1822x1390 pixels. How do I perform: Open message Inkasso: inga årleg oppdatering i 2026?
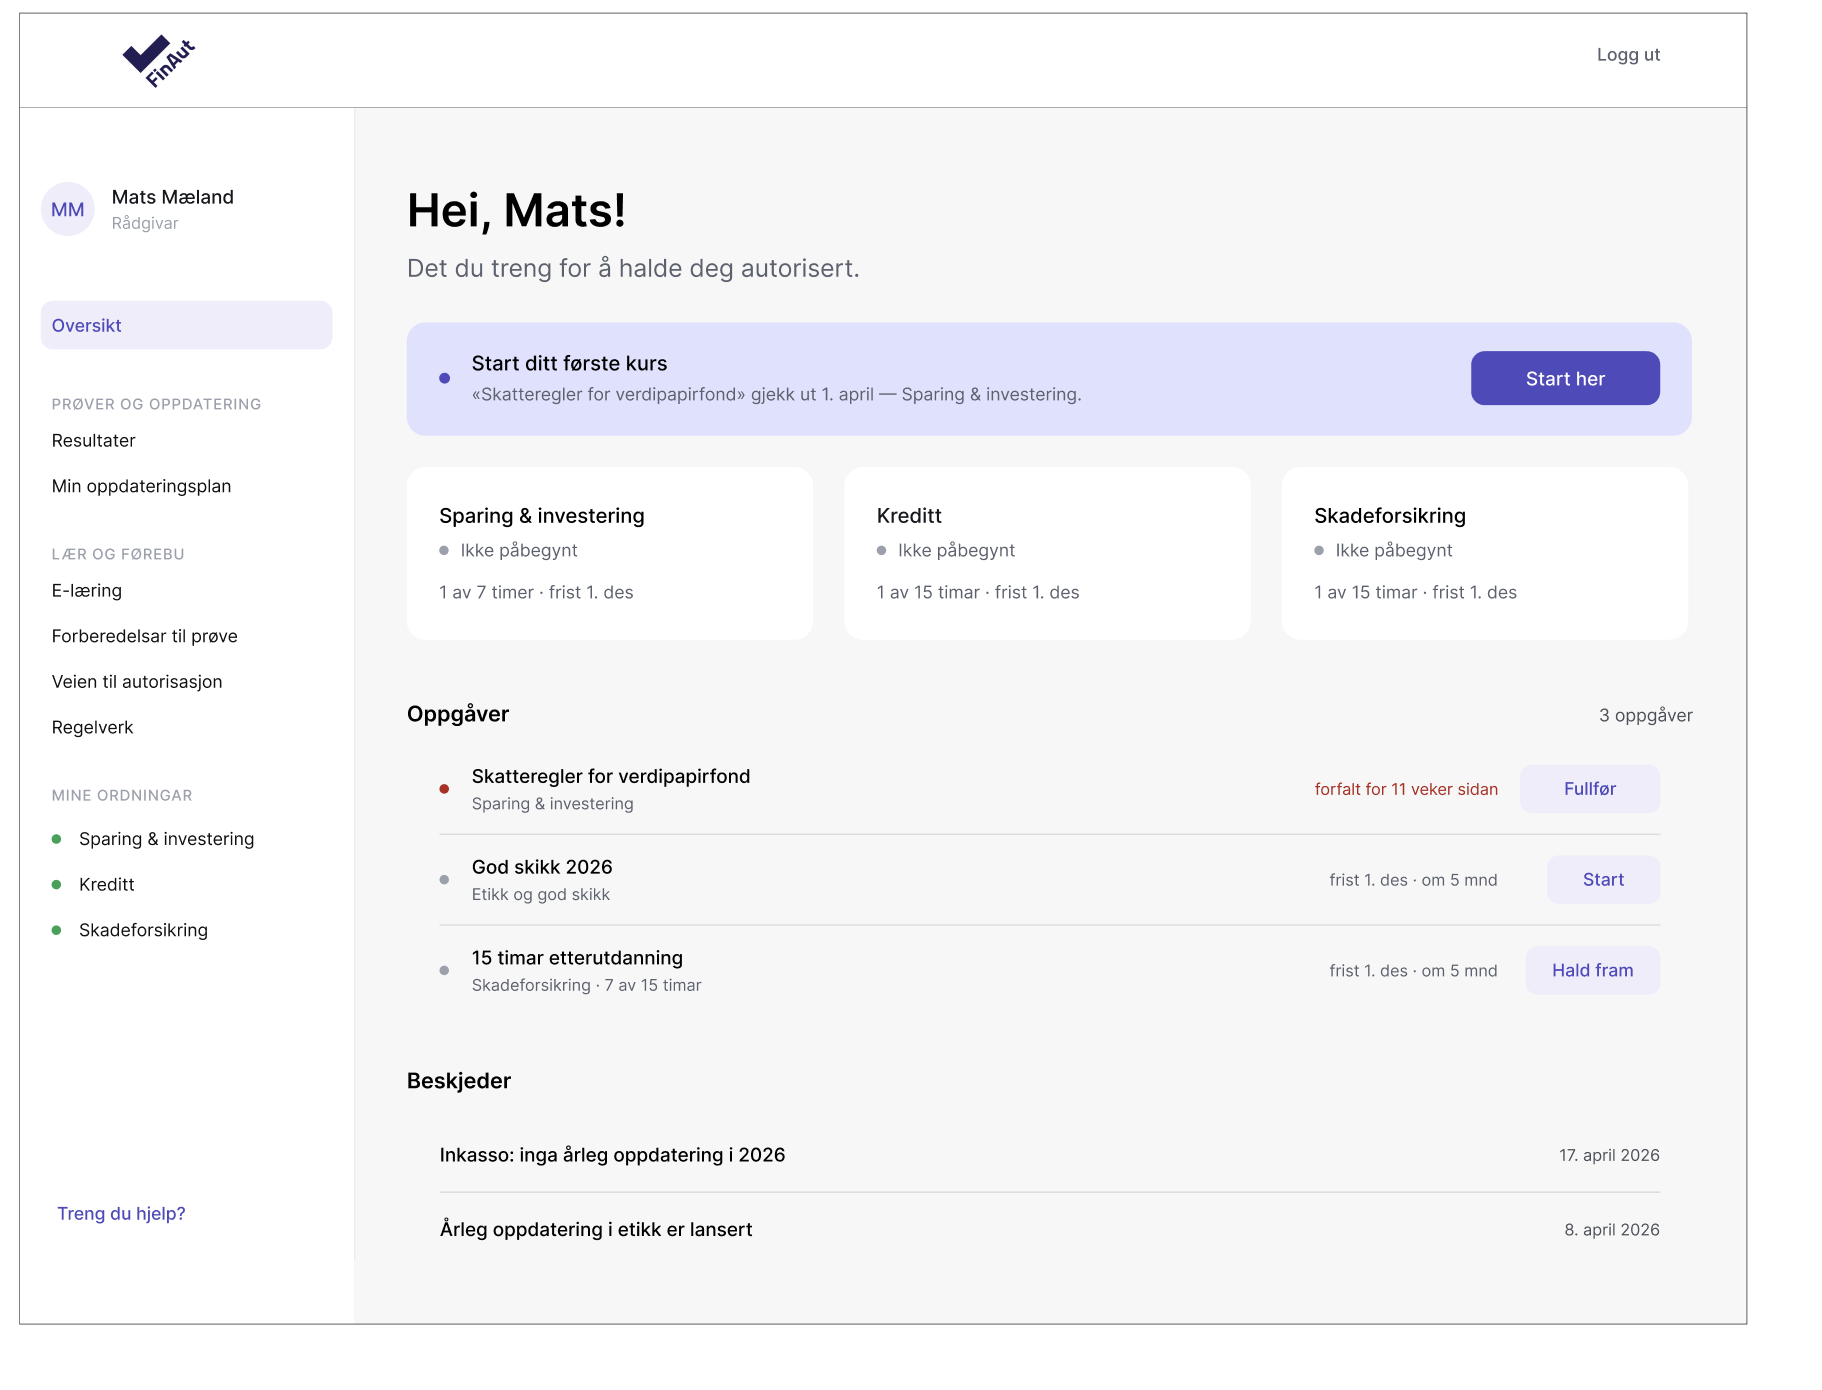1049,1155
